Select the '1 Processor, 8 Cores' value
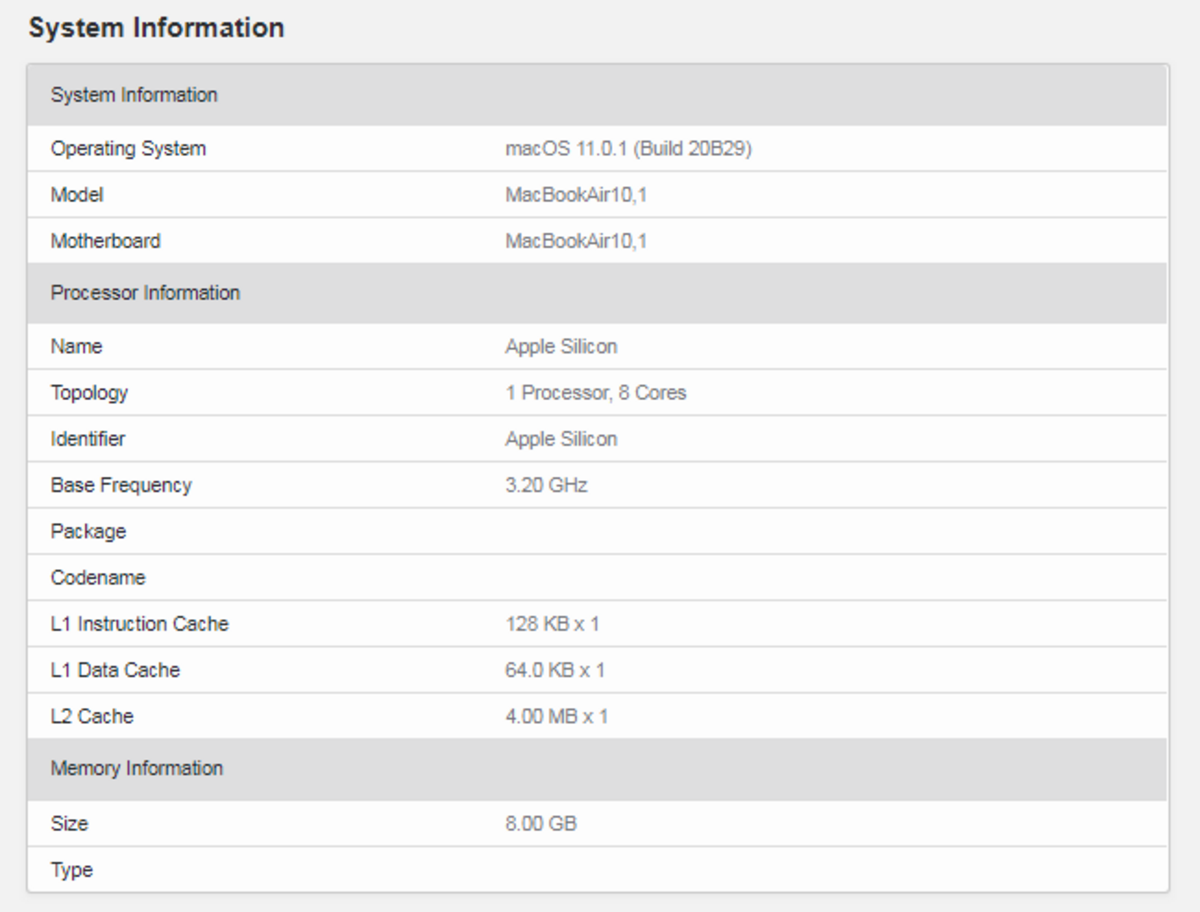Screen dimensions: 1200x912 click(596, 393)
